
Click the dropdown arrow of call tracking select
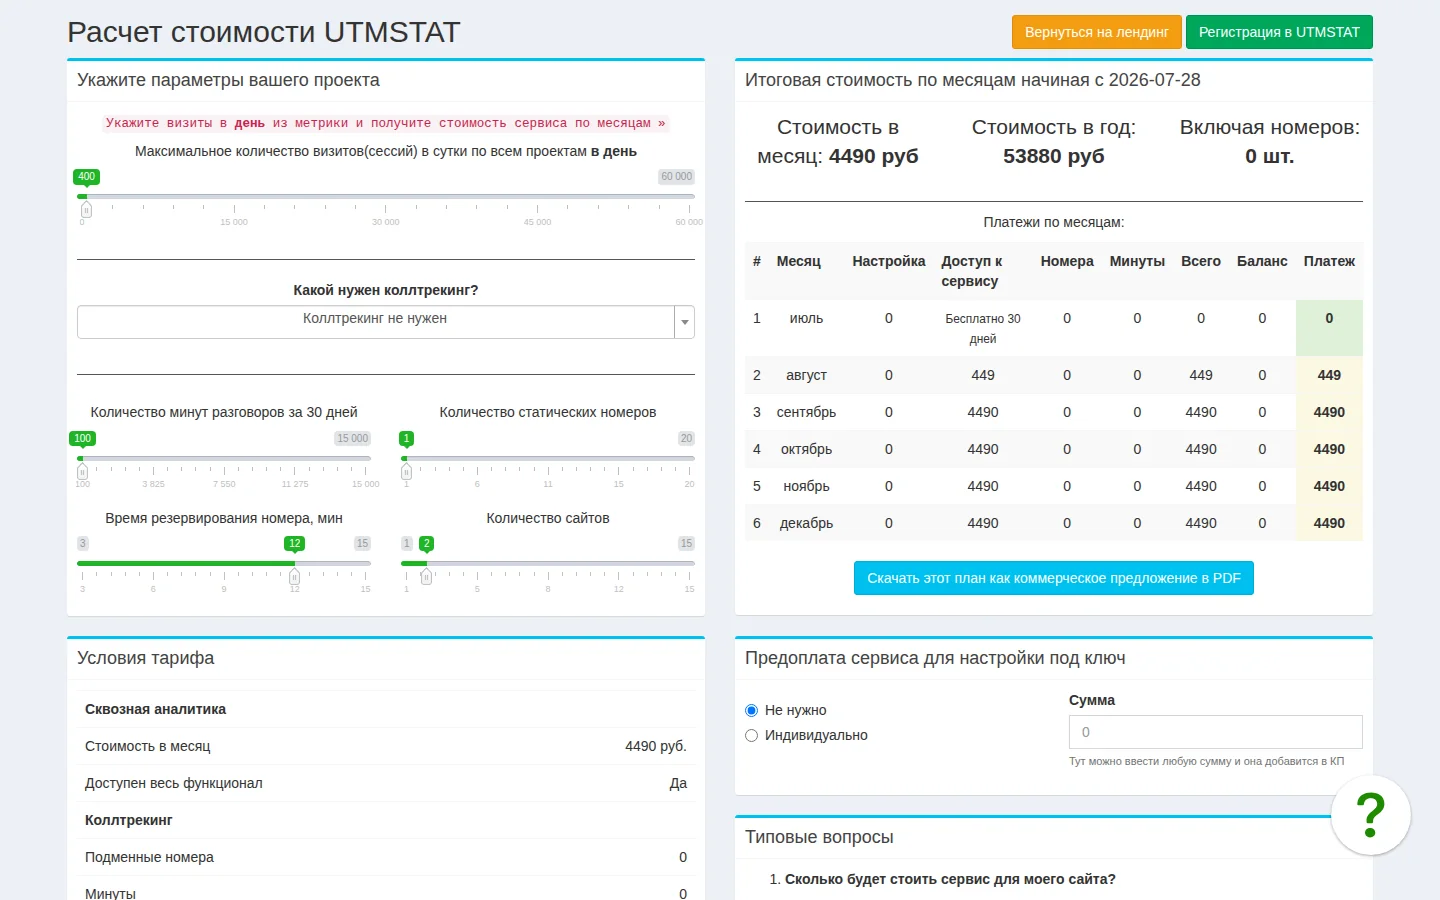(685, 322)
